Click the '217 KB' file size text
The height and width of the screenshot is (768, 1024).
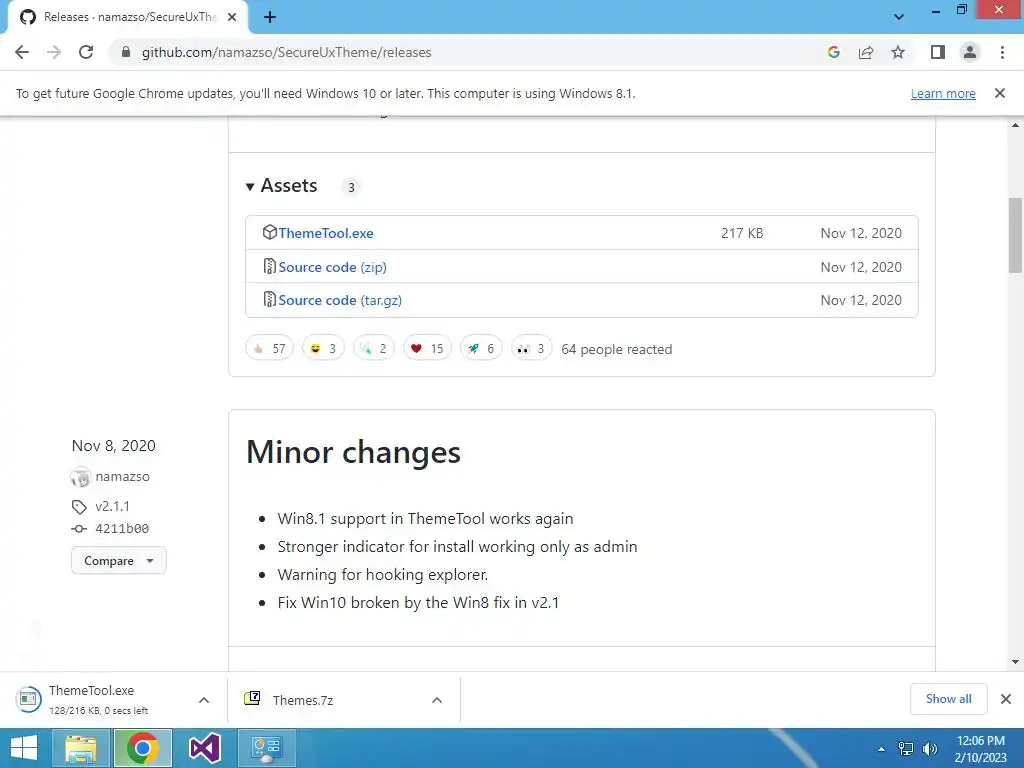[x=742, y=233]
